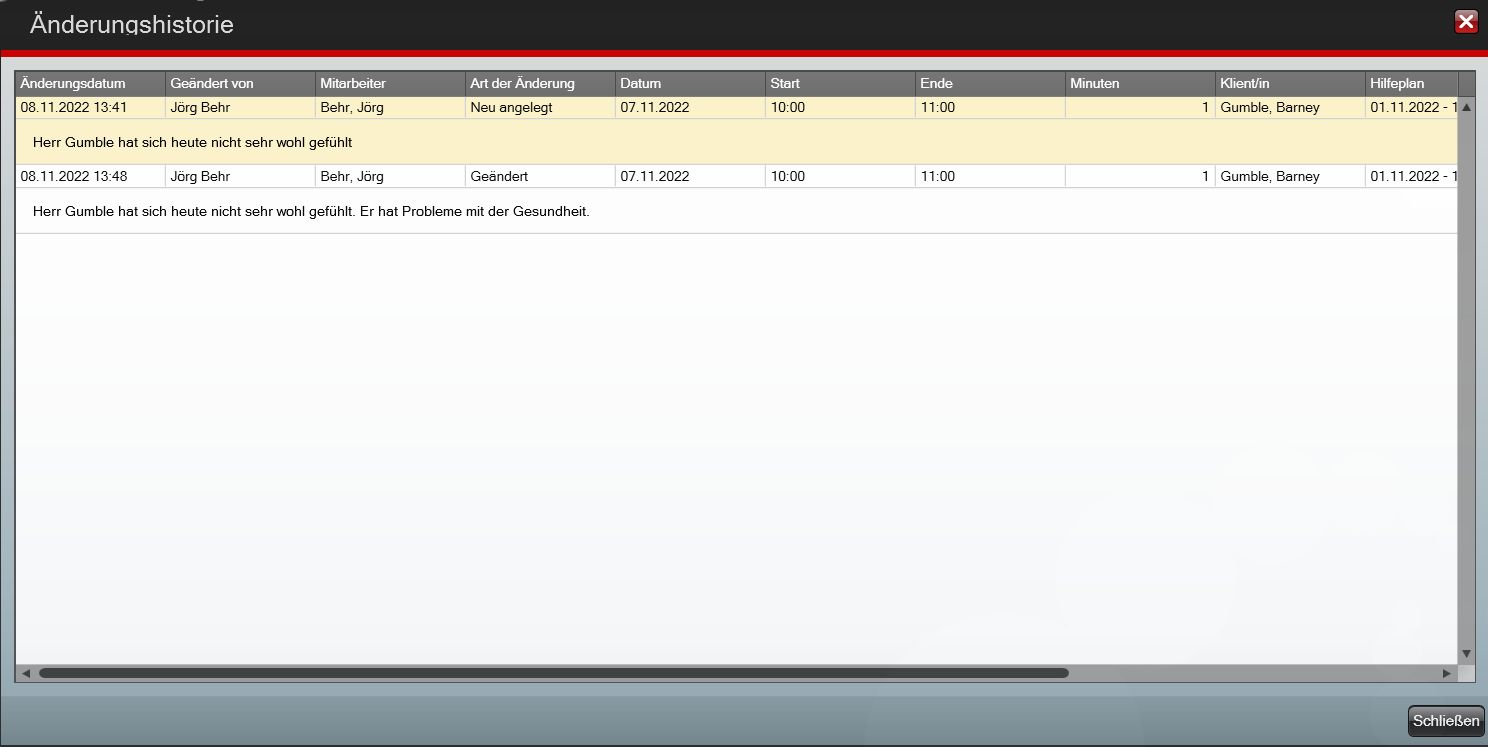Click the Hilfeplan column header

1411,84
